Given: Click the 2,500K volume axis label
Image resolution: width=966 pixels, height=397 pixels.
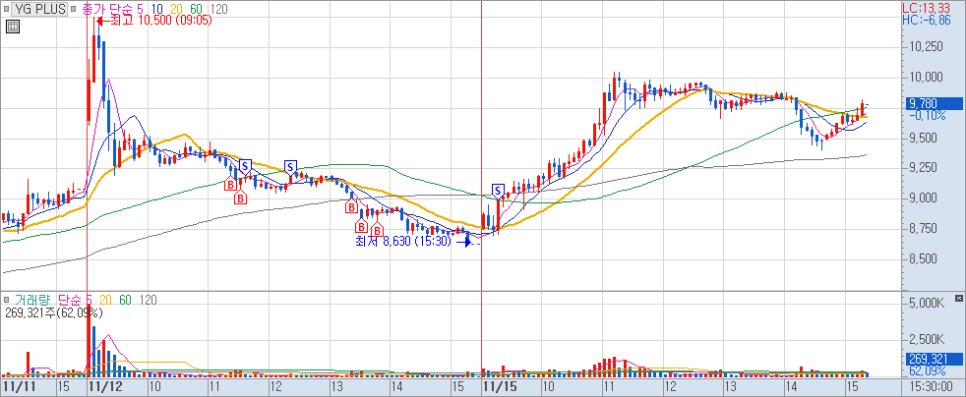Looking at the screenshot, I should 927,340.
